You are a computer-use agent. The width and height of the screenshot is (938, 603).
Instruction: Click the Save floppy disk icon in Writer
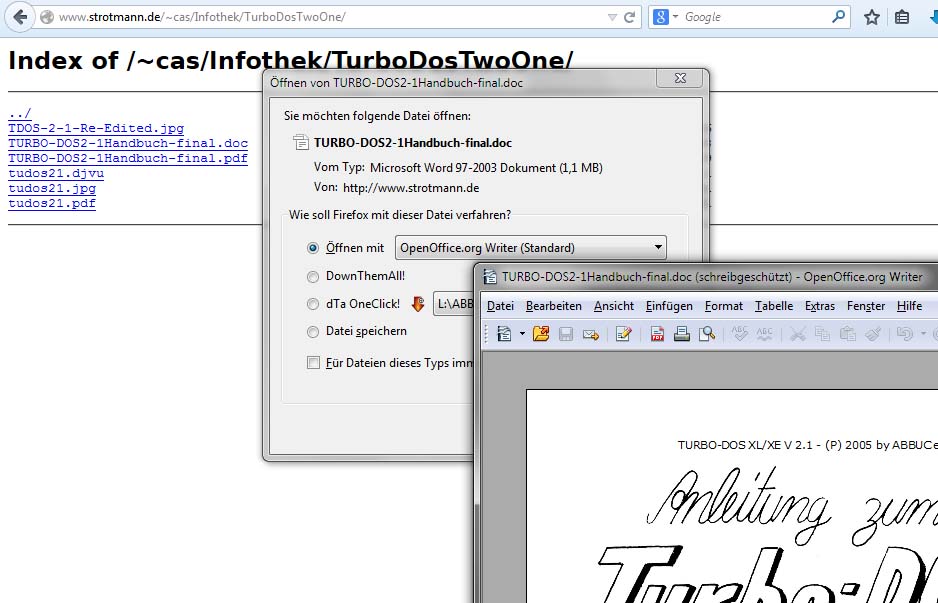pyautogui.click(x=566, y=333)
